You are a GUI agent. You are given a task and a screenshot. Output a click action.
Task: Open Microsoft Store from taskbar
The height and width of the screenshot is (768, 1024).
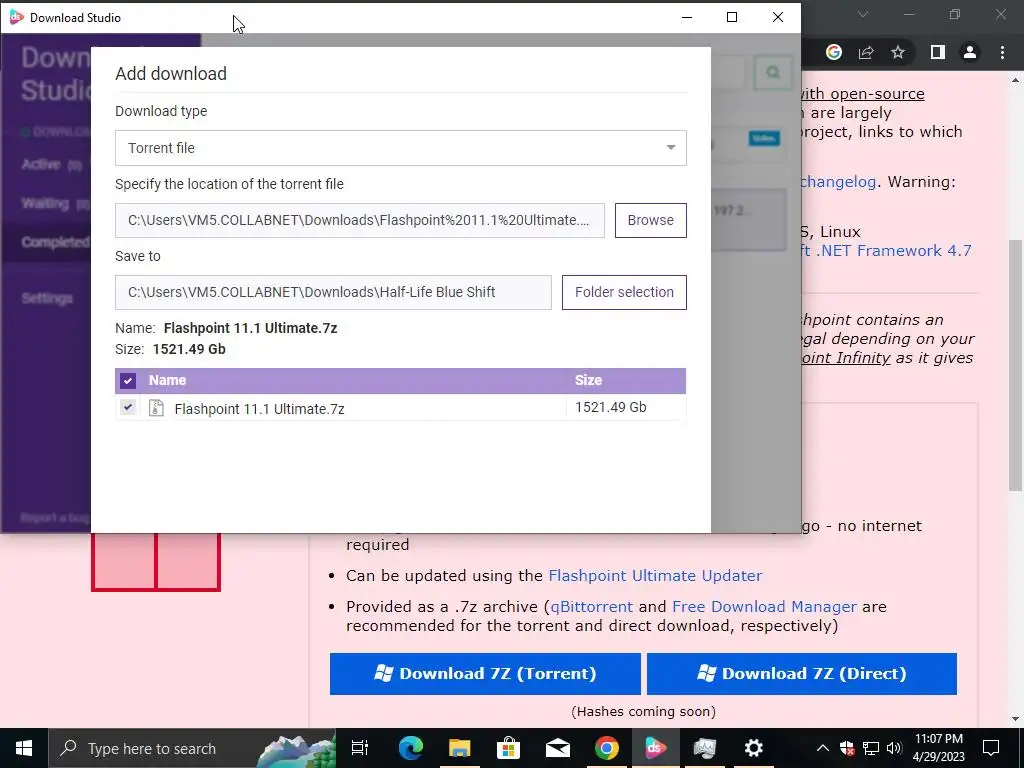pos(508,748)
